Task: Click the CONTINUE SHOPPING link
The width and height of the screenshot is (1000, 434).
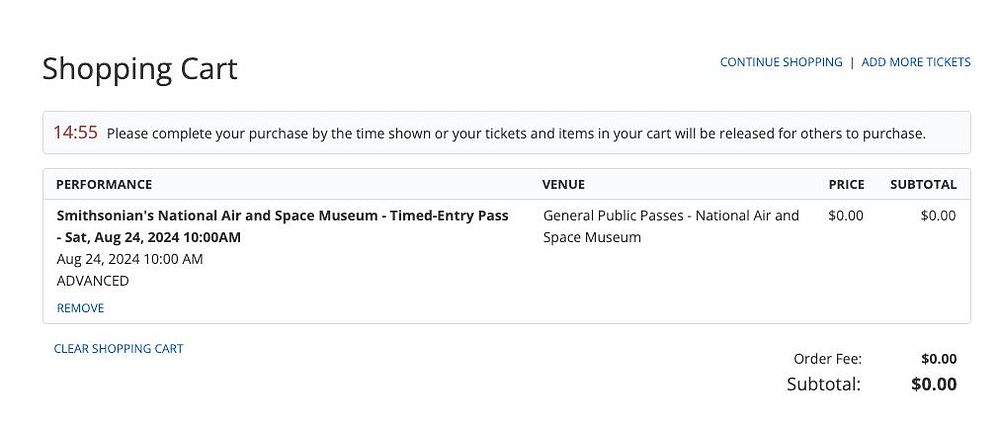Action: pyautogui.click(x=781, y=62)
